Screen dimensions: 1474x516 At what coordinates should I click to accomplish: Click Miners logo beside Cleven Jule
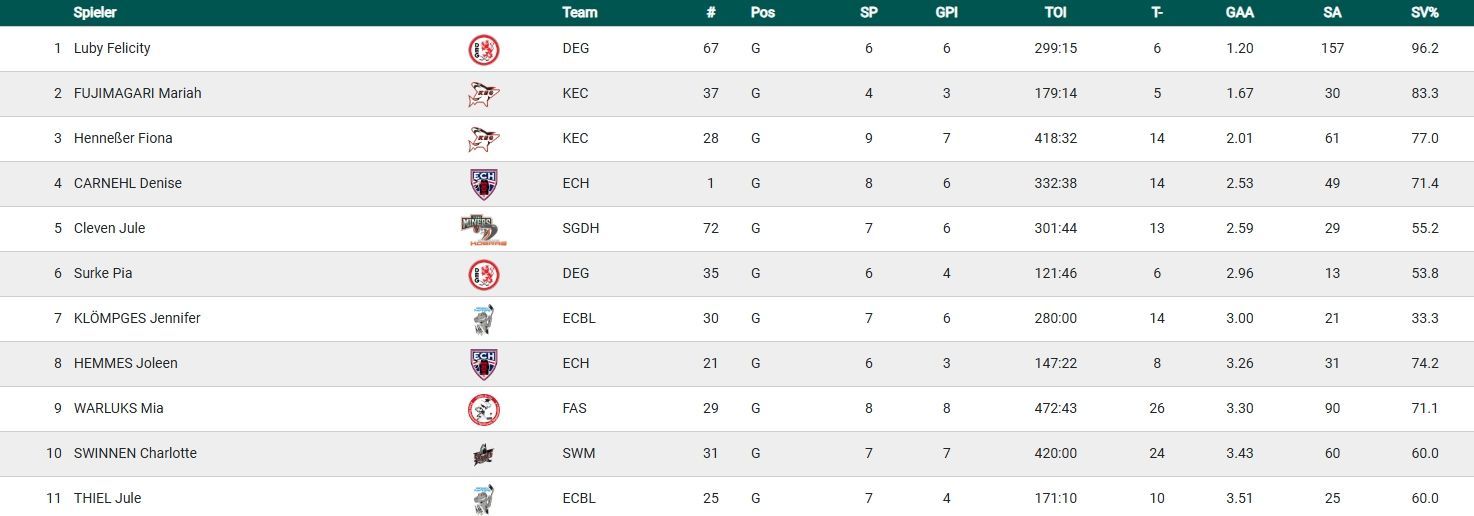[x=484, y=229]
